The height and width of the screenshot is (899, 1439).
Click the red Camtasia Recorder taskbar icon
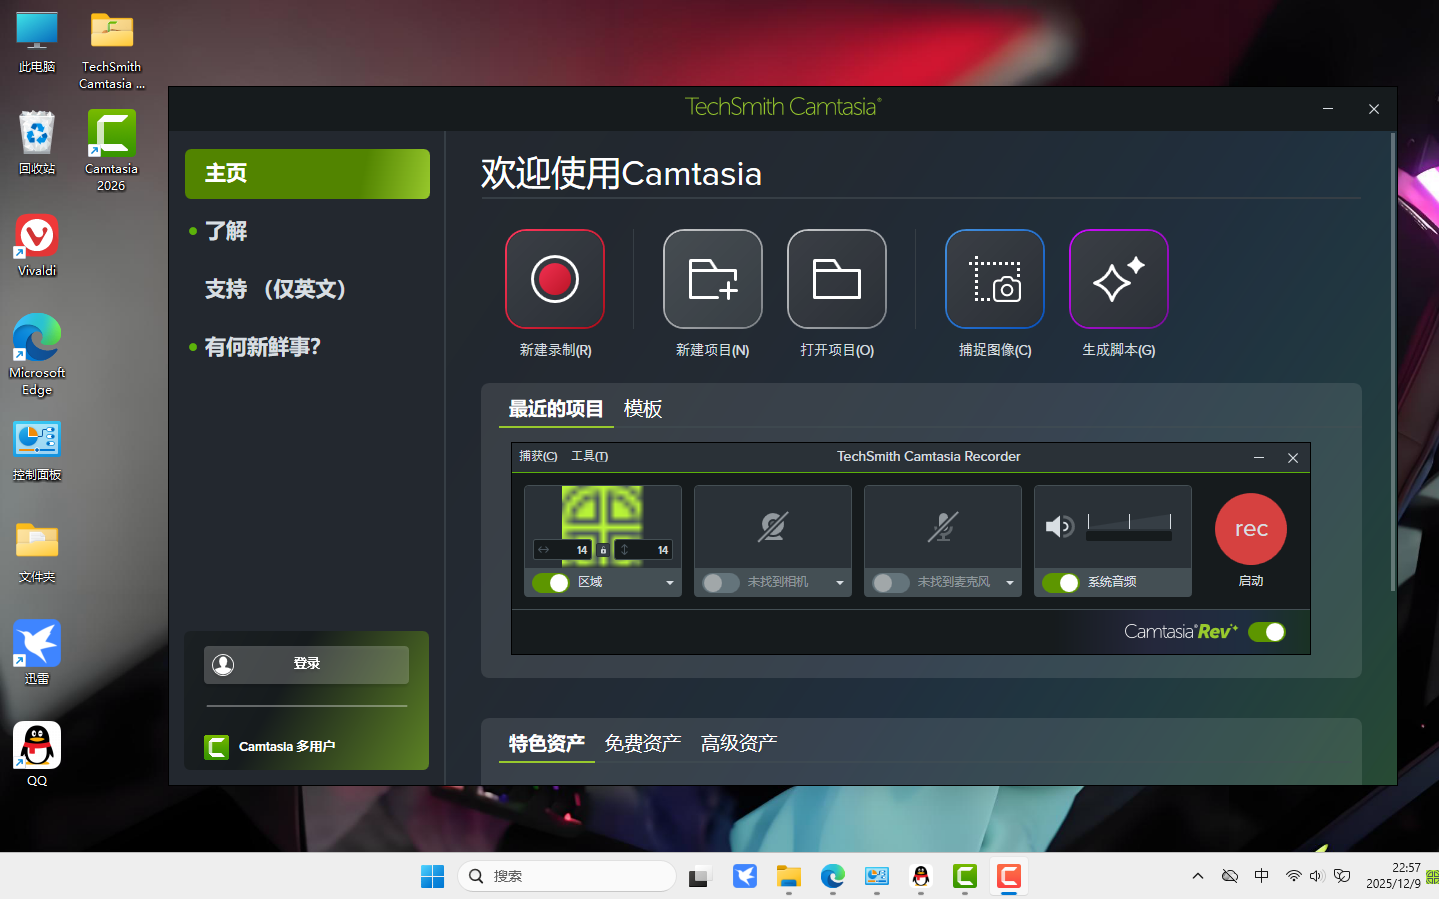(x=1009, y=877)
